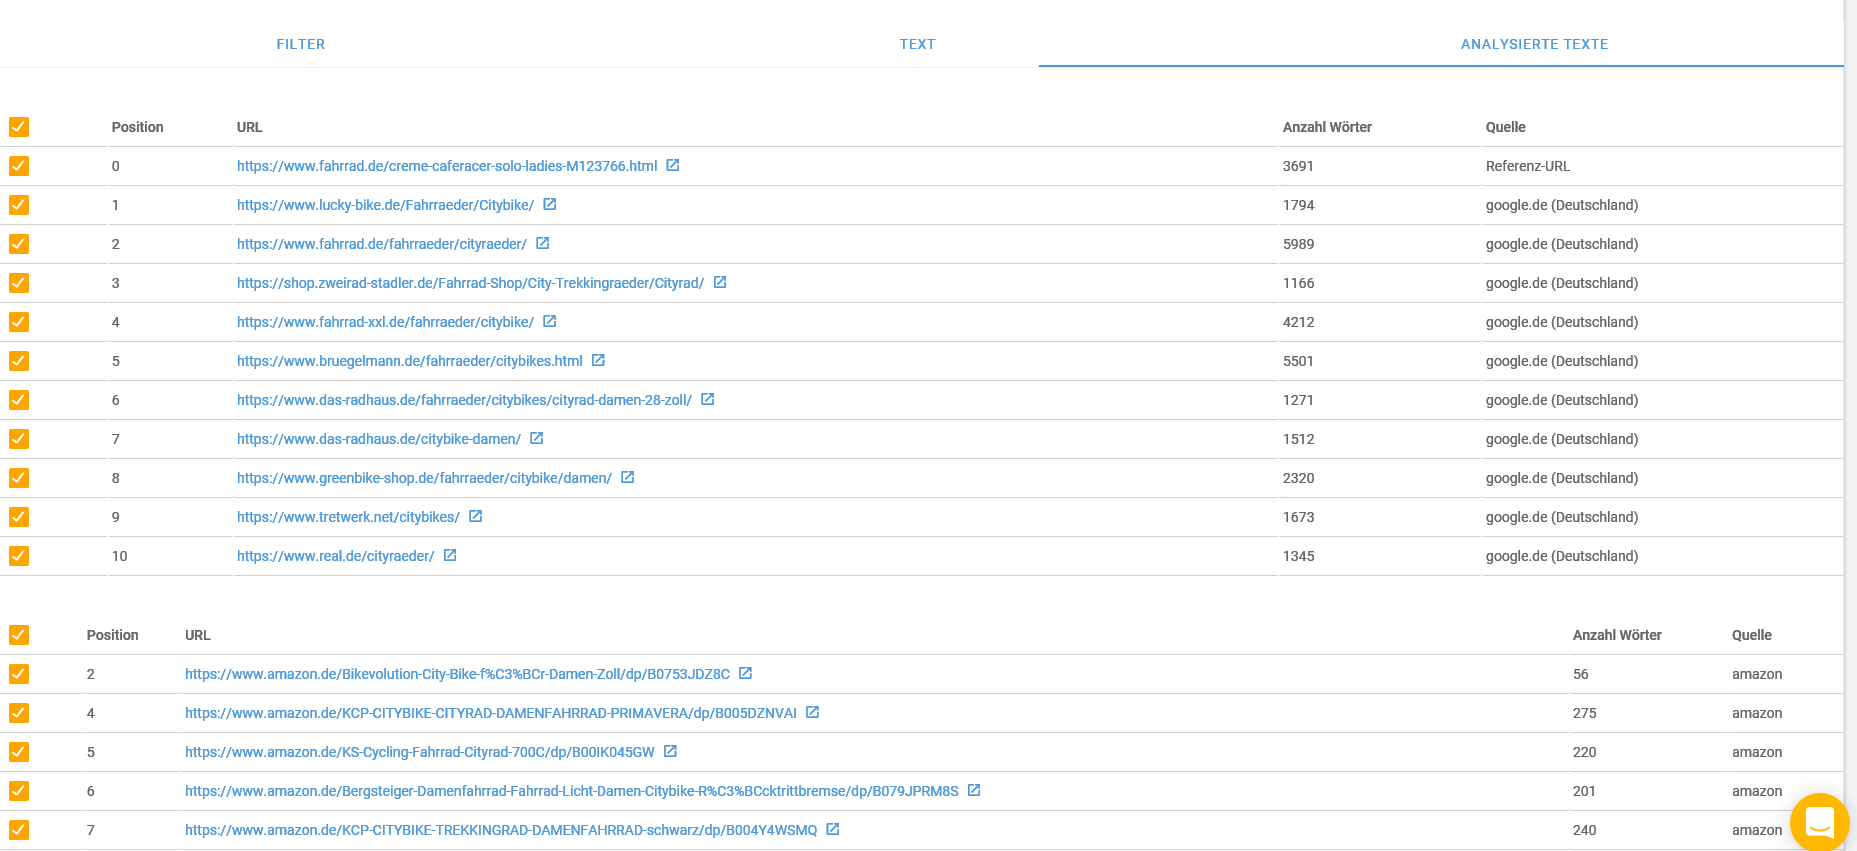Uncheck amazon KS-Cycling row checkbox
This screenshot has height=851, width=1857.
(x=19, y=752)
